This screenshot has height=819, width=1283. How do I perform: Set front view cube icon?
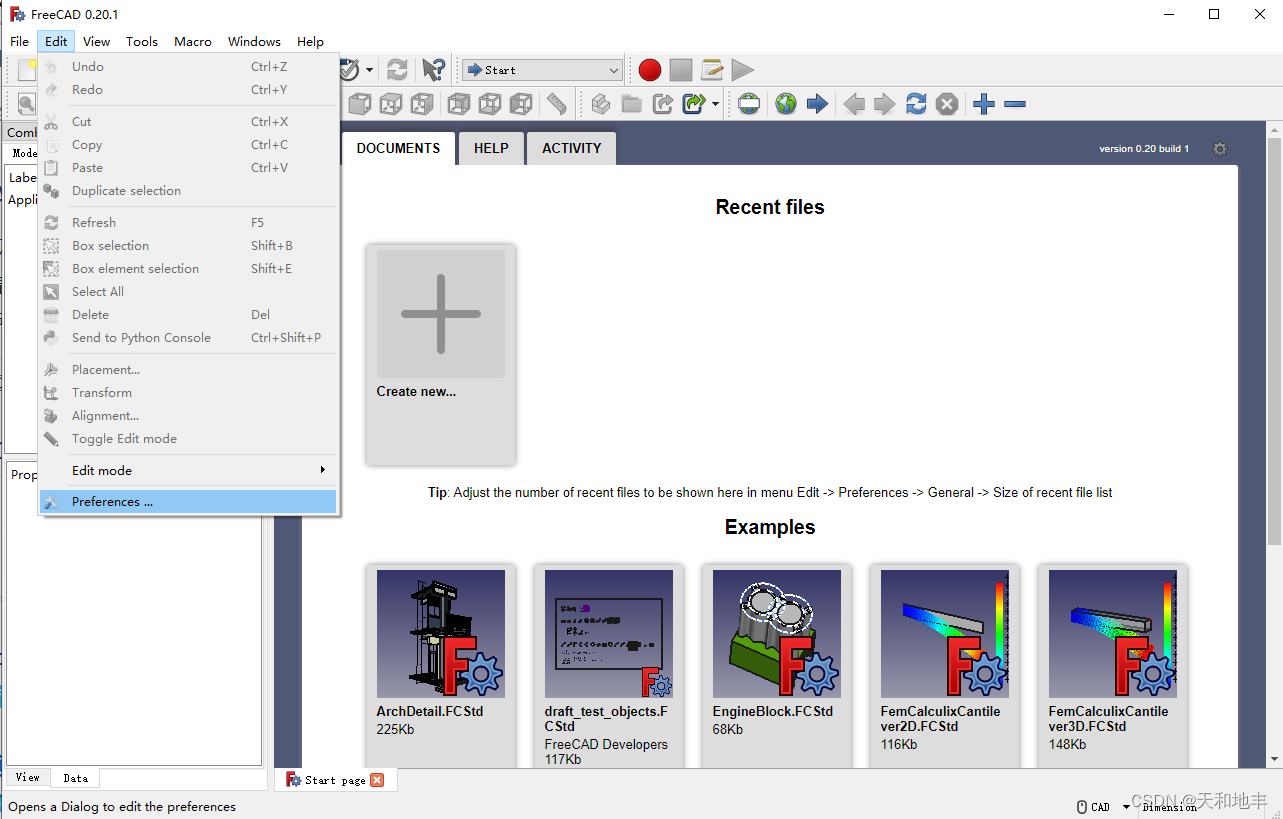pos(359,104)
